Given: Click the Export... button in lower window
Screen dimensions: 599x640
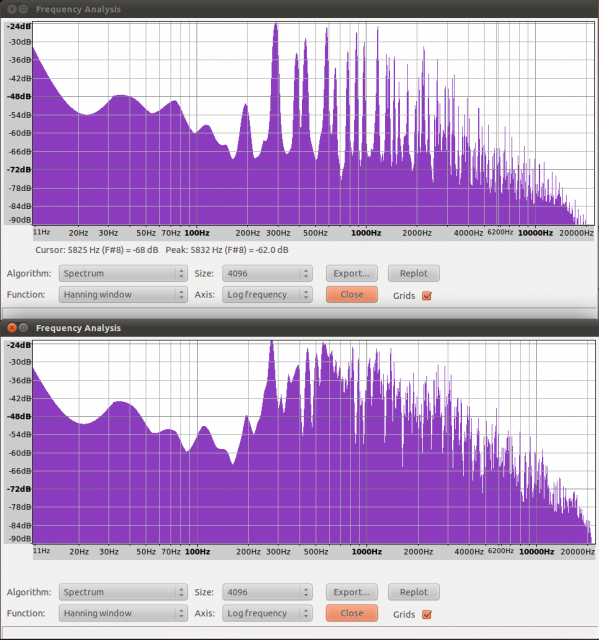Looking at the screenshot, I should (352, 592).
